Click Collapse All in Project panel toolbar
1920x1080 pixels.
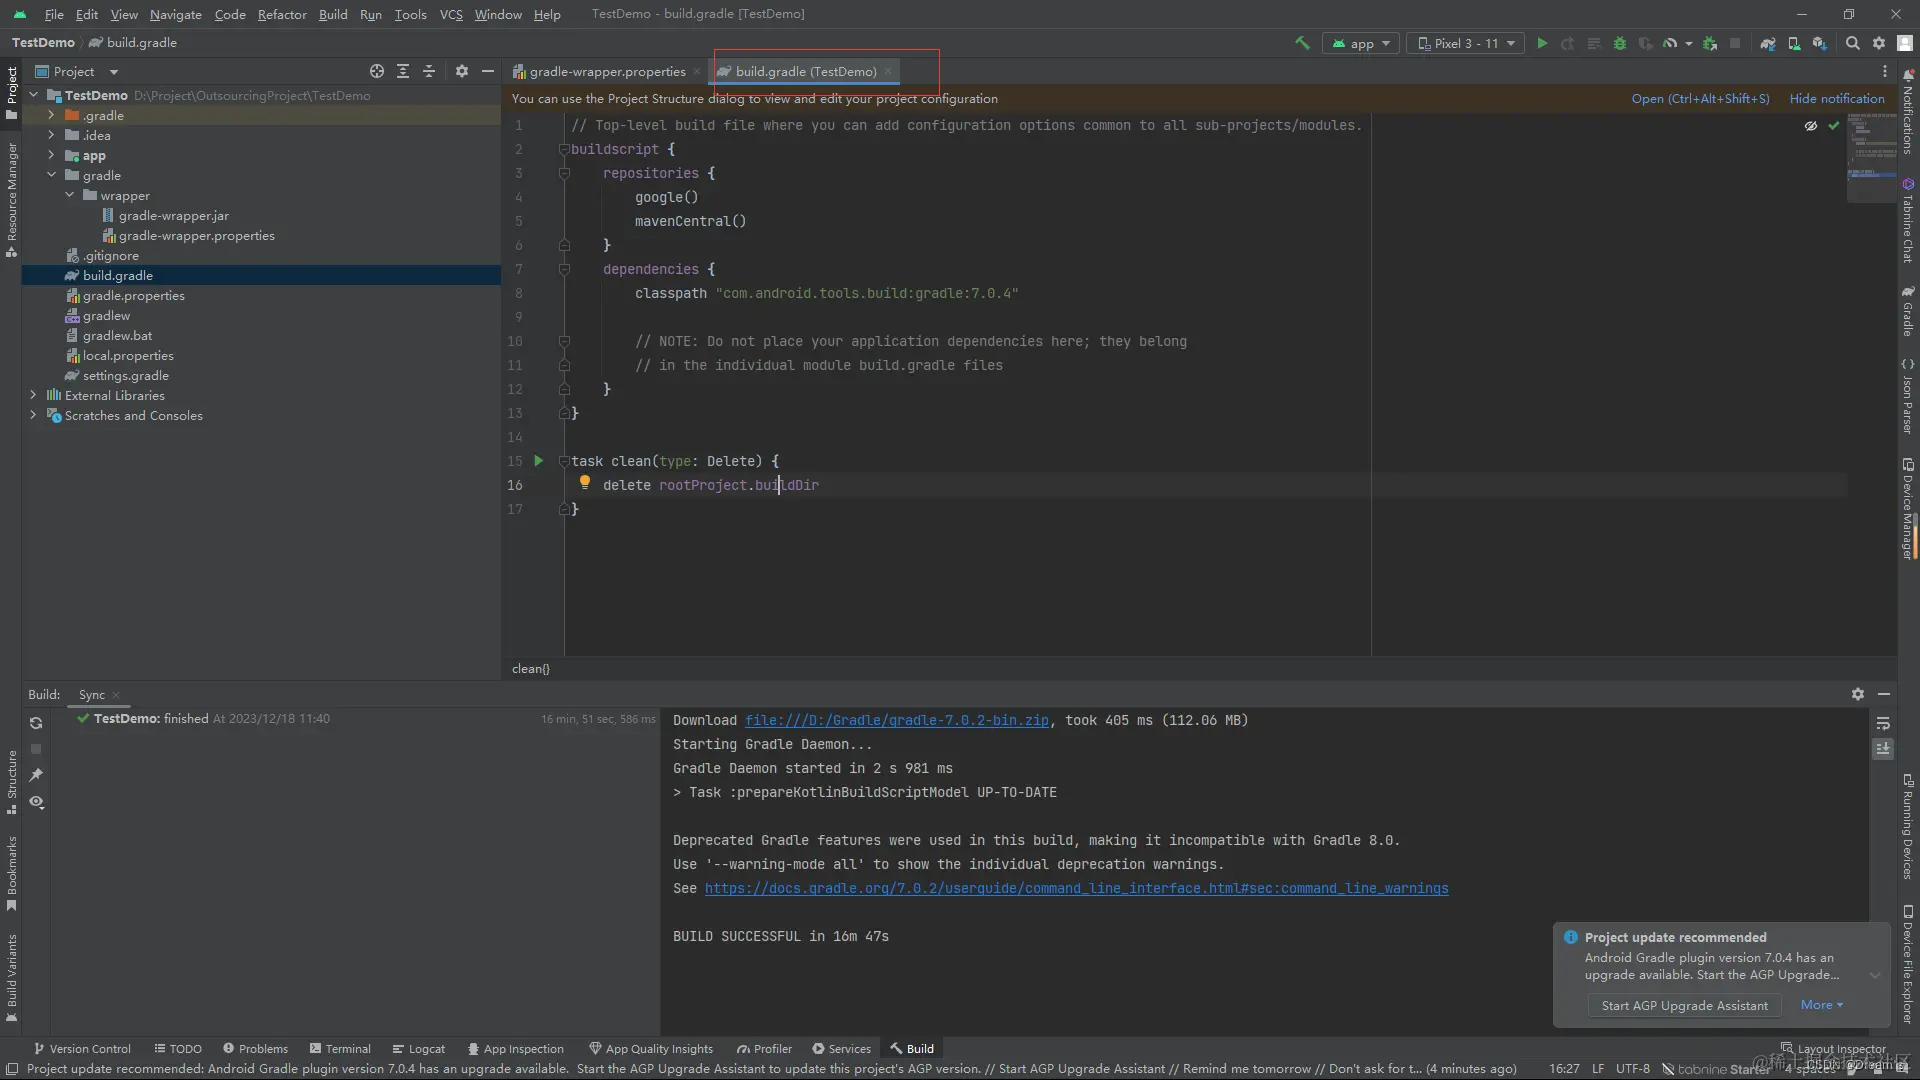pyautogui.click(x=429, y=71)
